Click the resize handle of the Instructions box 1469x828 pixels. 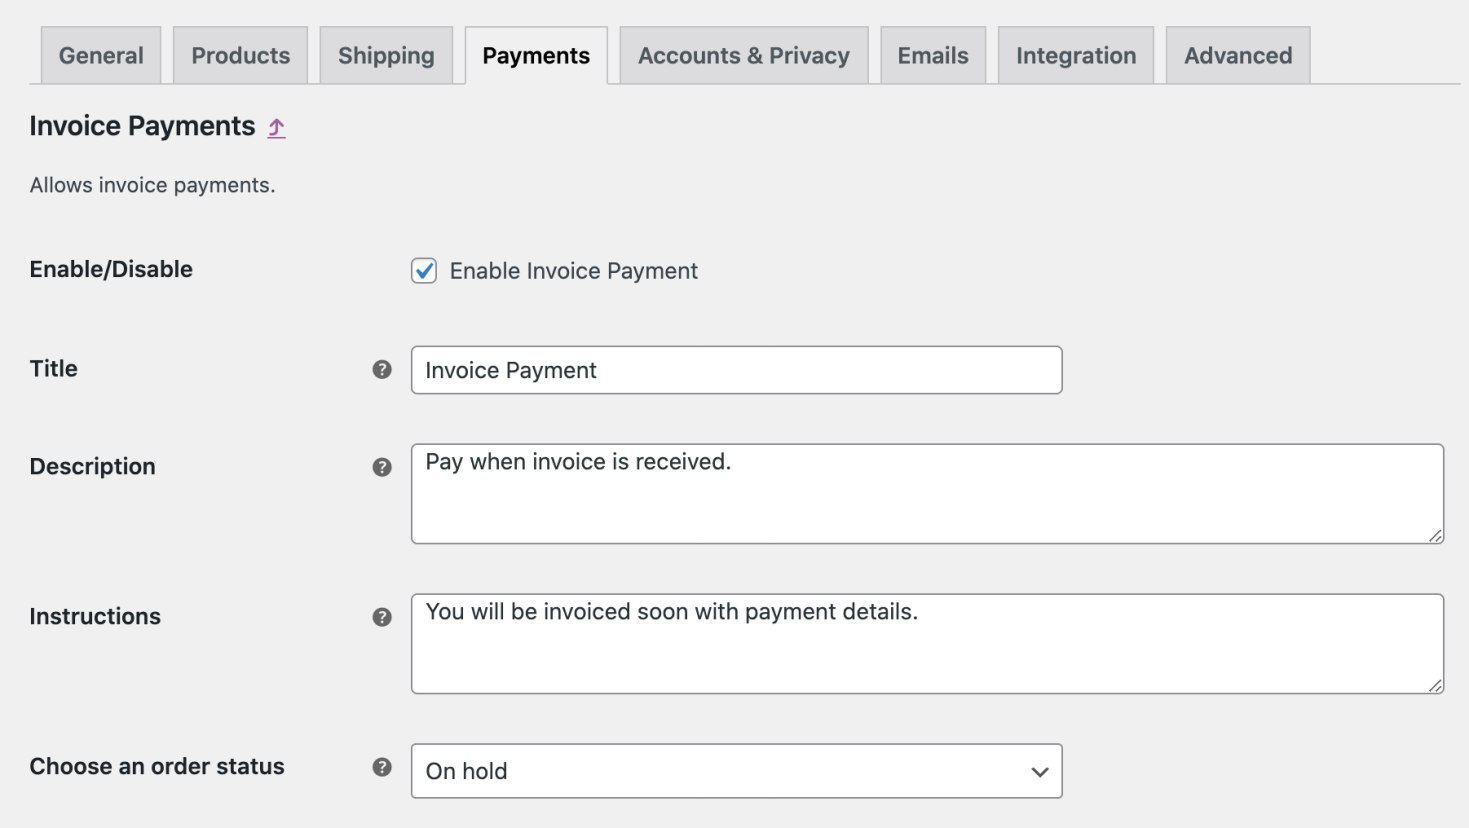pyautogui.click(x=1434, y=684)
